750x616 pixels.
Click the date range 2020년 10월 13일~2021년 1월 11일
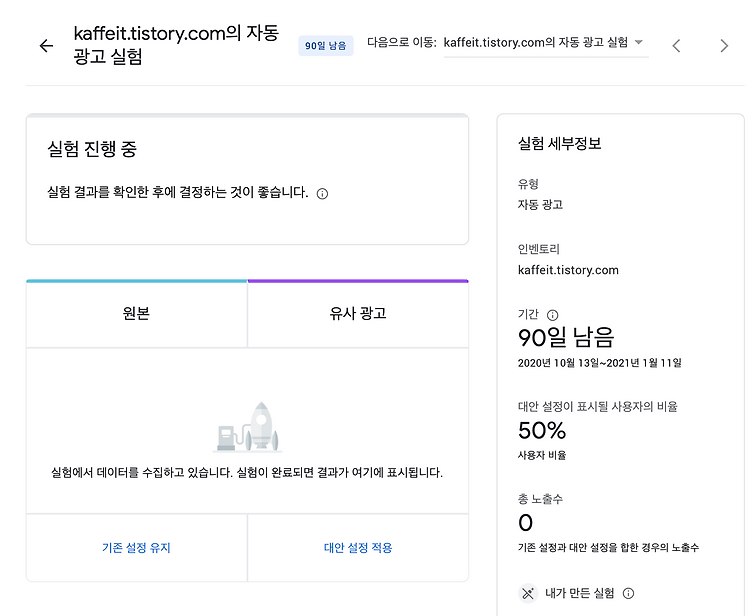(600, 363)
